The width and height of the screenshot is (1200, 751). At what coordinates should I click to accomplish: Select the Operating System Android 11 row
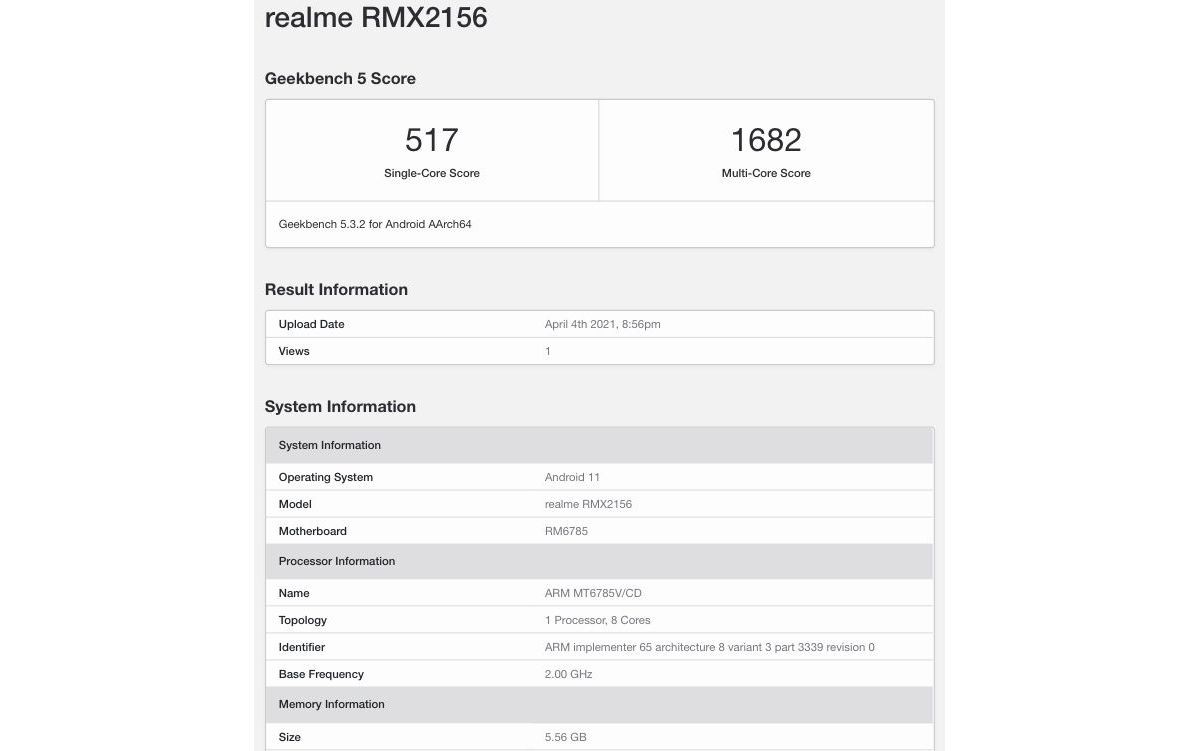click(600, 477)
